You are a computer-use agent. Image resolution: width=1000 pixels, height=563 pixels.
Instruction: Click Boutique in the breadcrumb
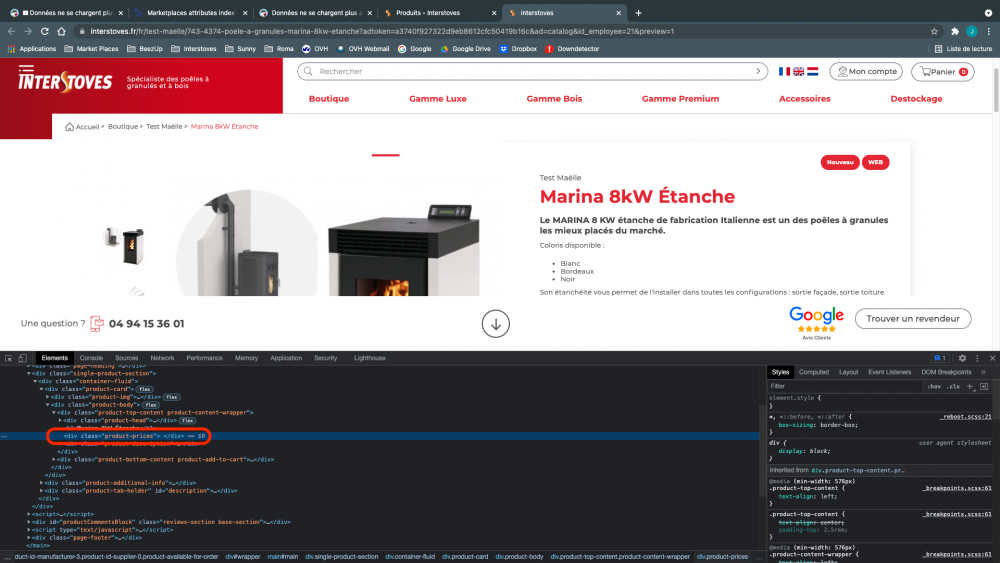122,127
